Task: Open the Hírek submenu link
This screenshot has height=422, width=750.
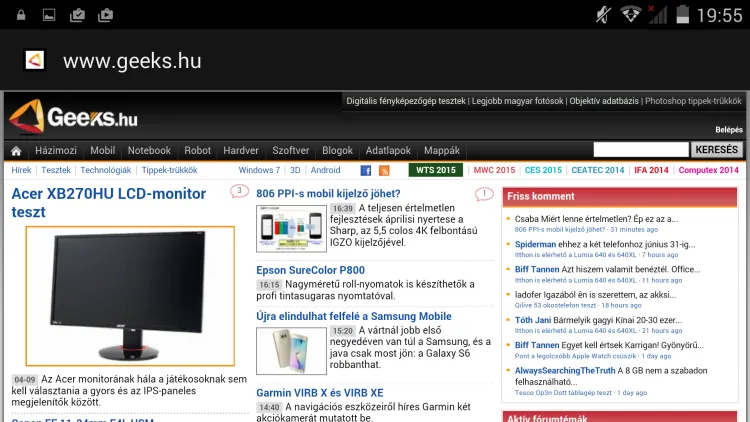Action: [21, 170]
